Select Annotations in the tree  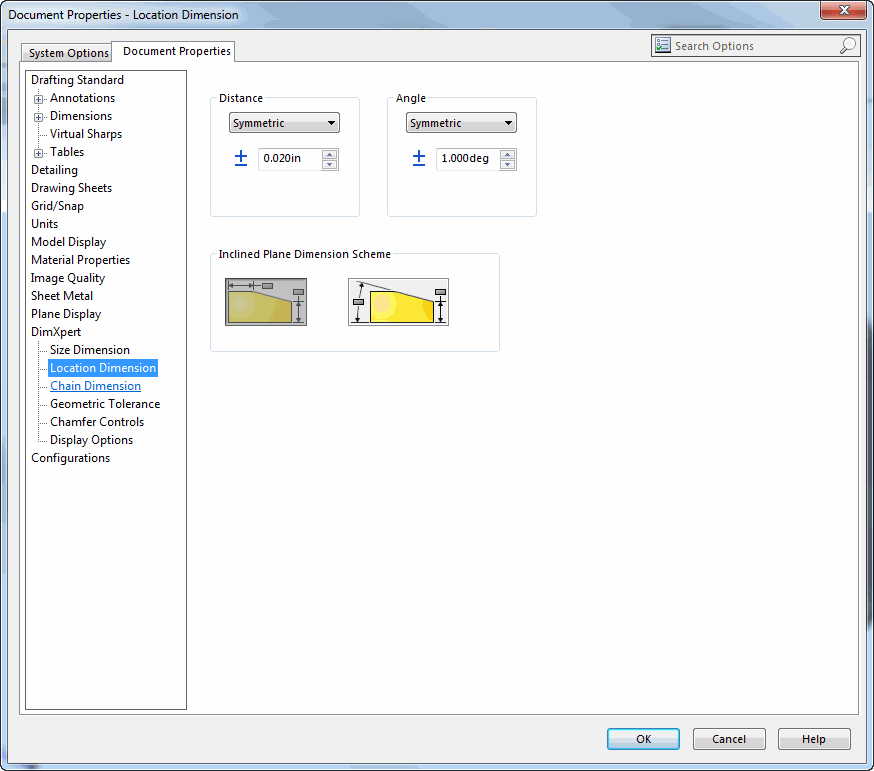[x=82, y=98]
